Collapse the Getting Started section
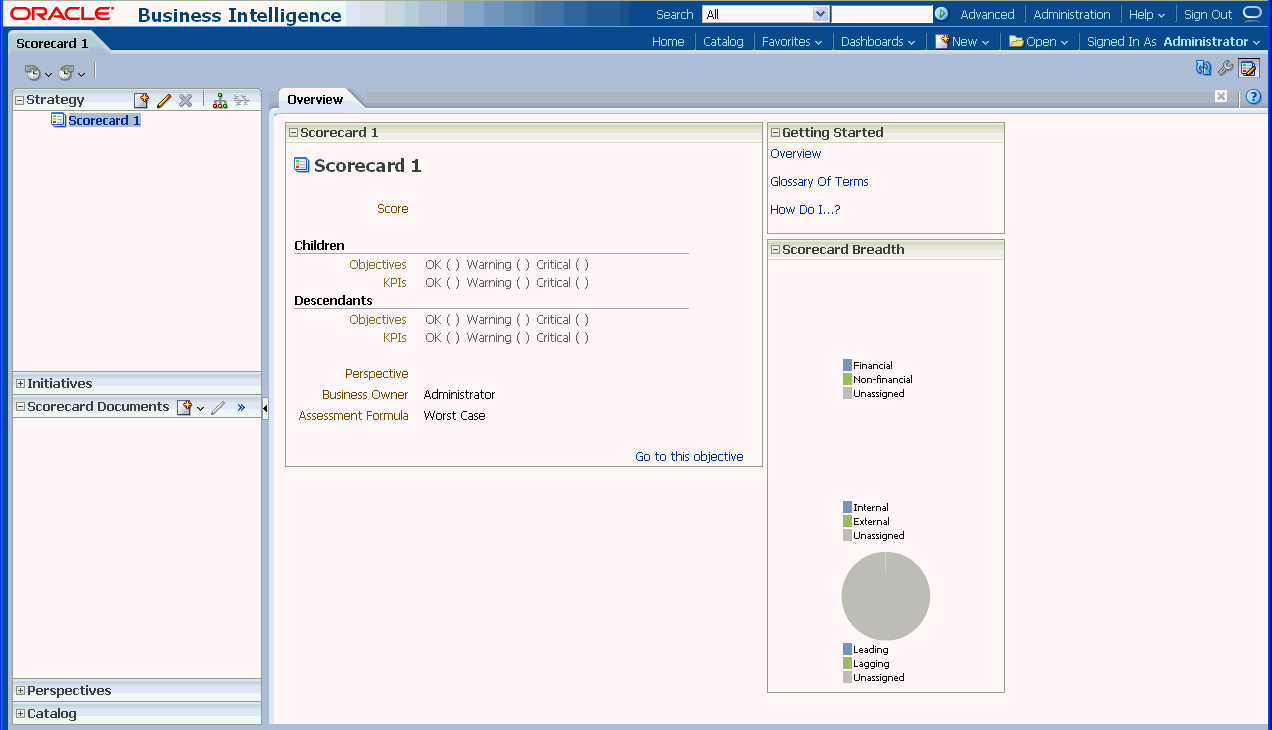Screen dimensions: 1272x730 pyautogui.click(x=775, y=132)
